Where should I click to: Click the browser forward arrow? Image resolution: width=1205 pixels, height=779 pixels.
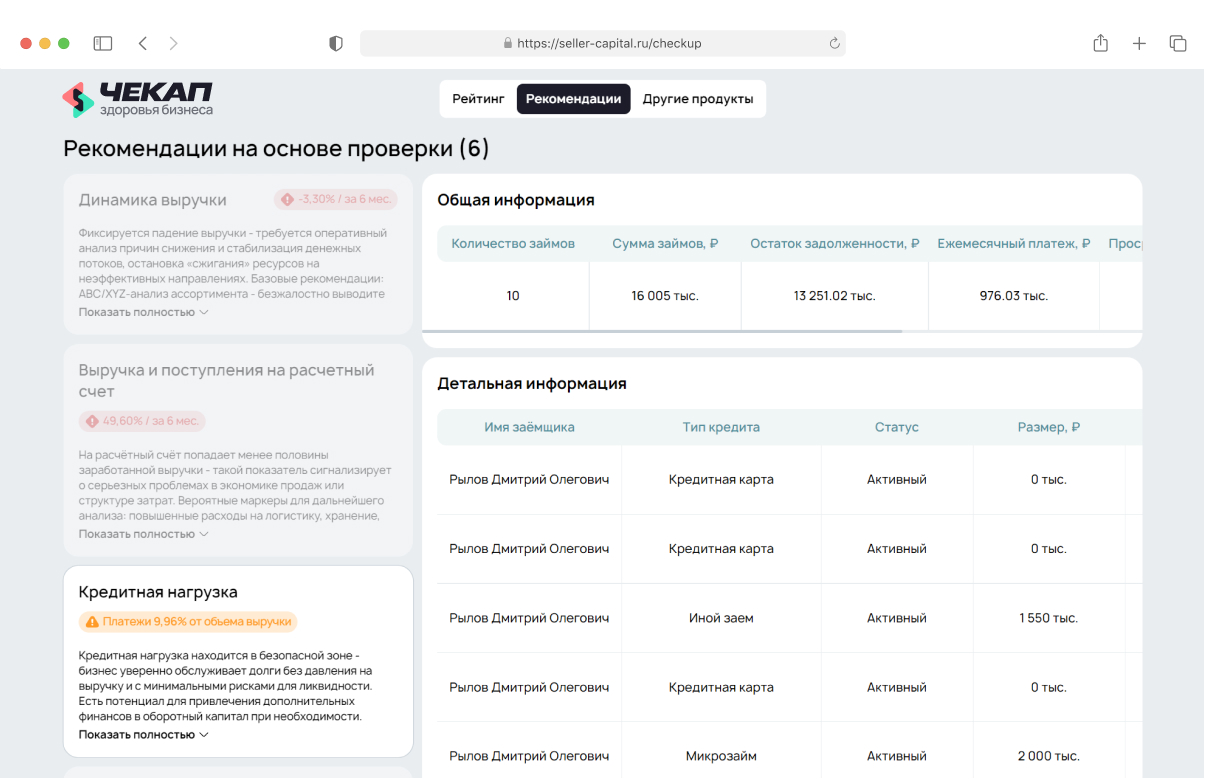[x=174, y=43]
